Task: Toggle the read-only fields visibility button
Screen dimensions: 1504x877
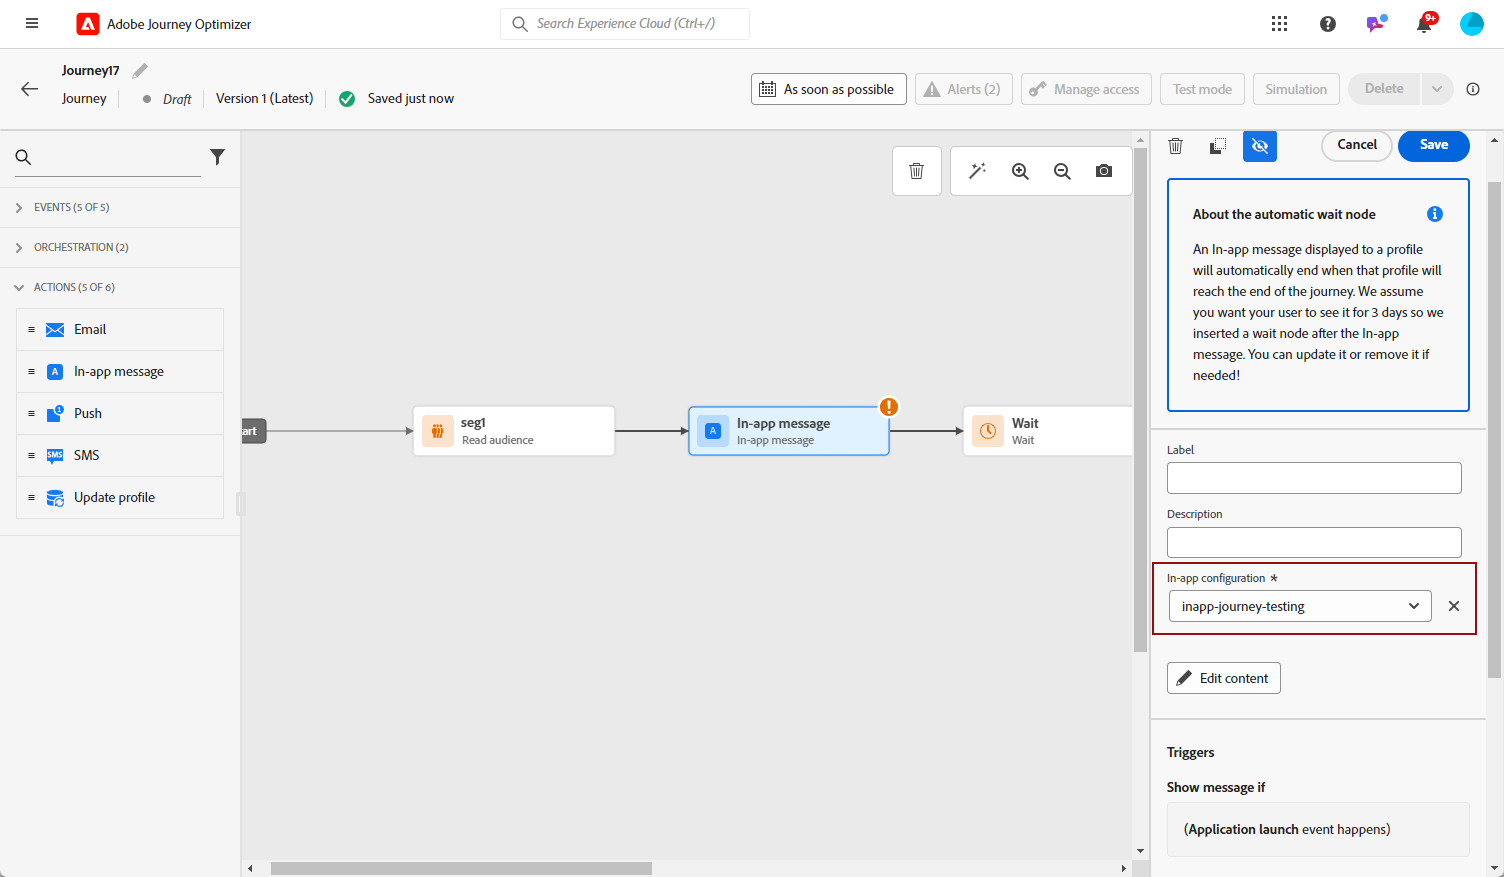Action: pos(1260,146)
